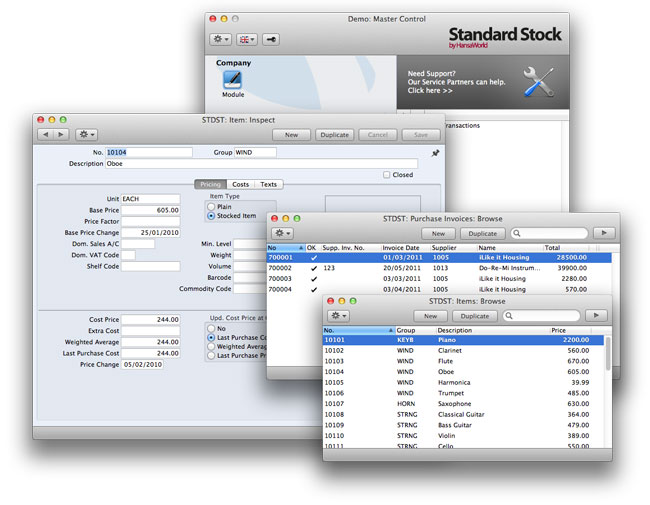Screen dimensions: 650x505
Task: Sort Purchase Invoices by Invoice Date column
Action: [x=405, y=248]
